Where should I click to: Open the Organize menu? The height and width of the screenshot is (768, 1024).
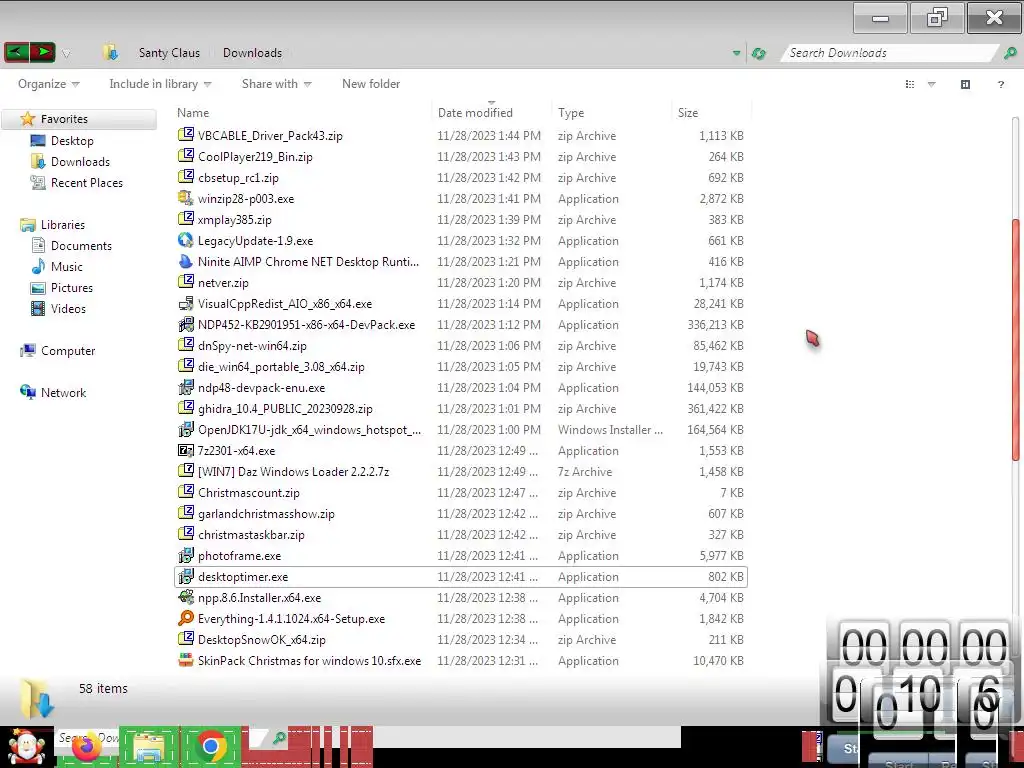(48, 84)
